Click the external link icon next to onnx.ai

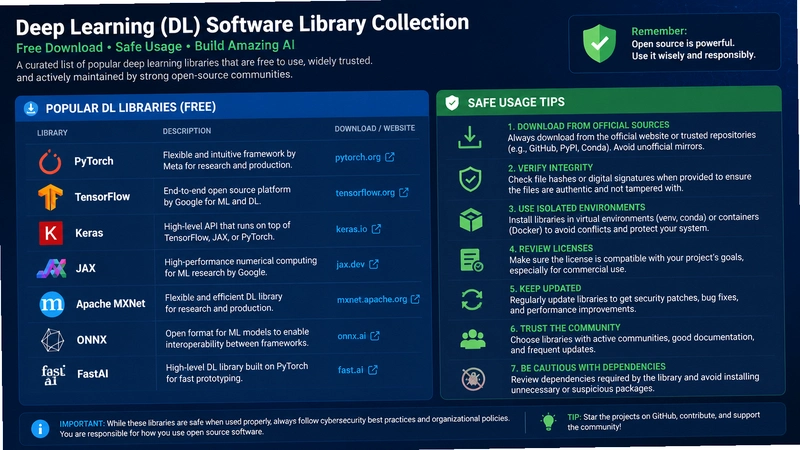(x=375, y=335)
